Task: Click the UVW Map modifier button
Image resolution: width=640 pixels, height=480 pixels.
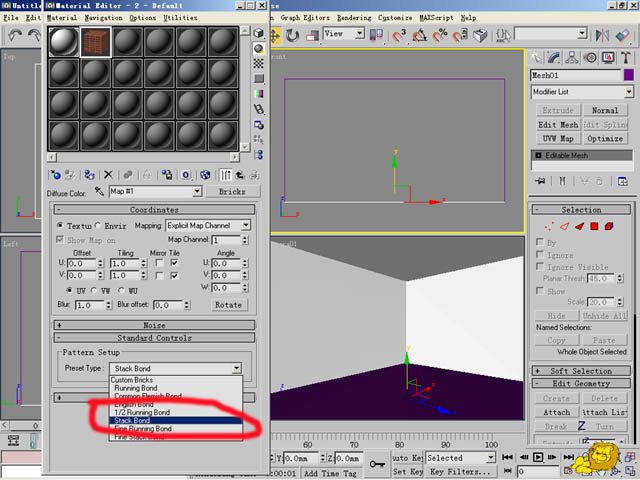Action: [x=557, y=138]
